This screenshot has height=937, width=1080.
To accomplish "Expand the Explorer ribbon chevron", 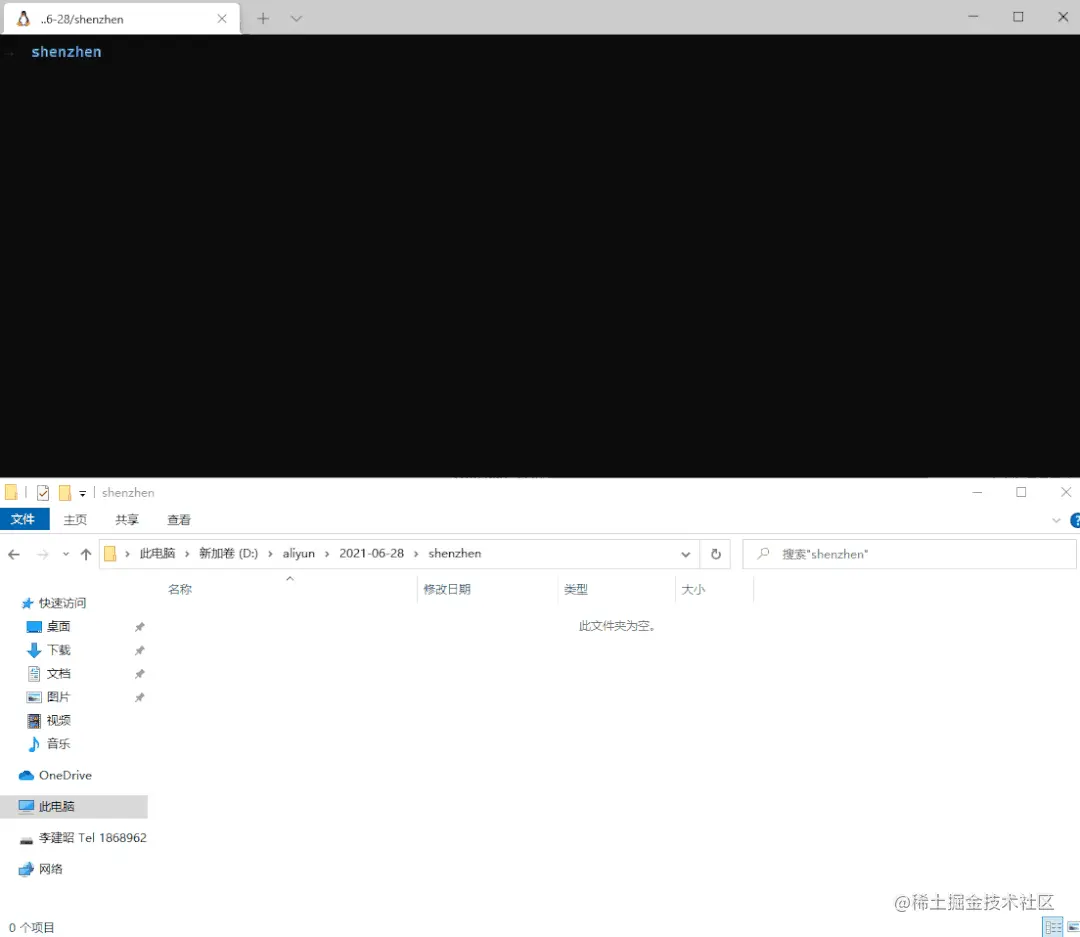I will click(1056, 520).
